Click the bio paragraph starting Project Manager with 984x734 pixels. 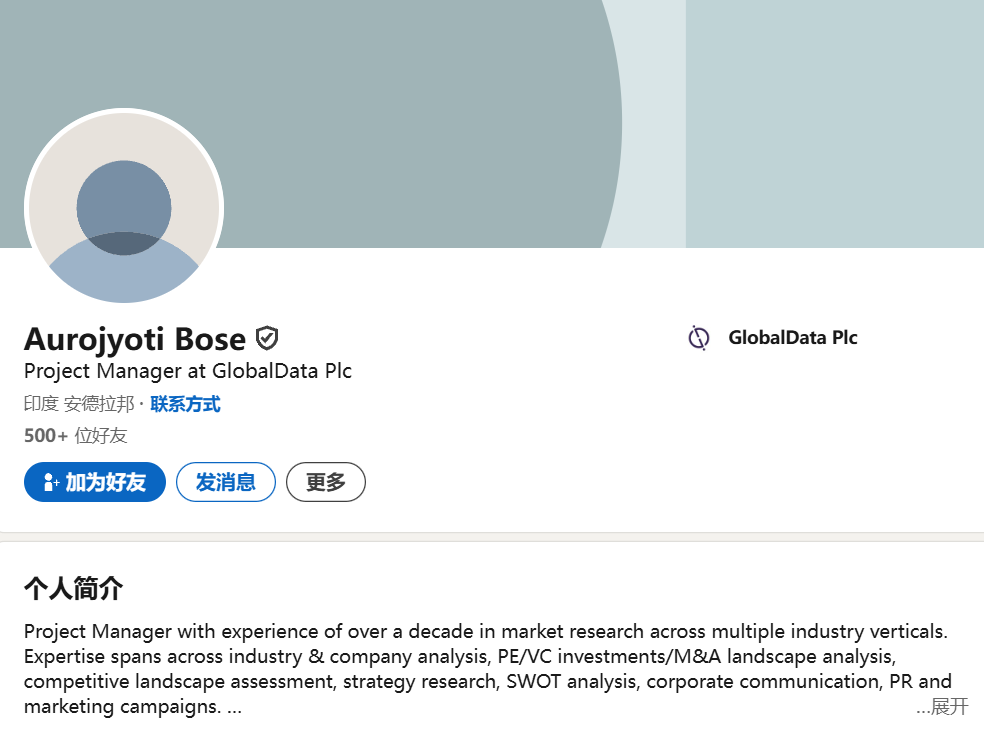(x=488, y=668)
